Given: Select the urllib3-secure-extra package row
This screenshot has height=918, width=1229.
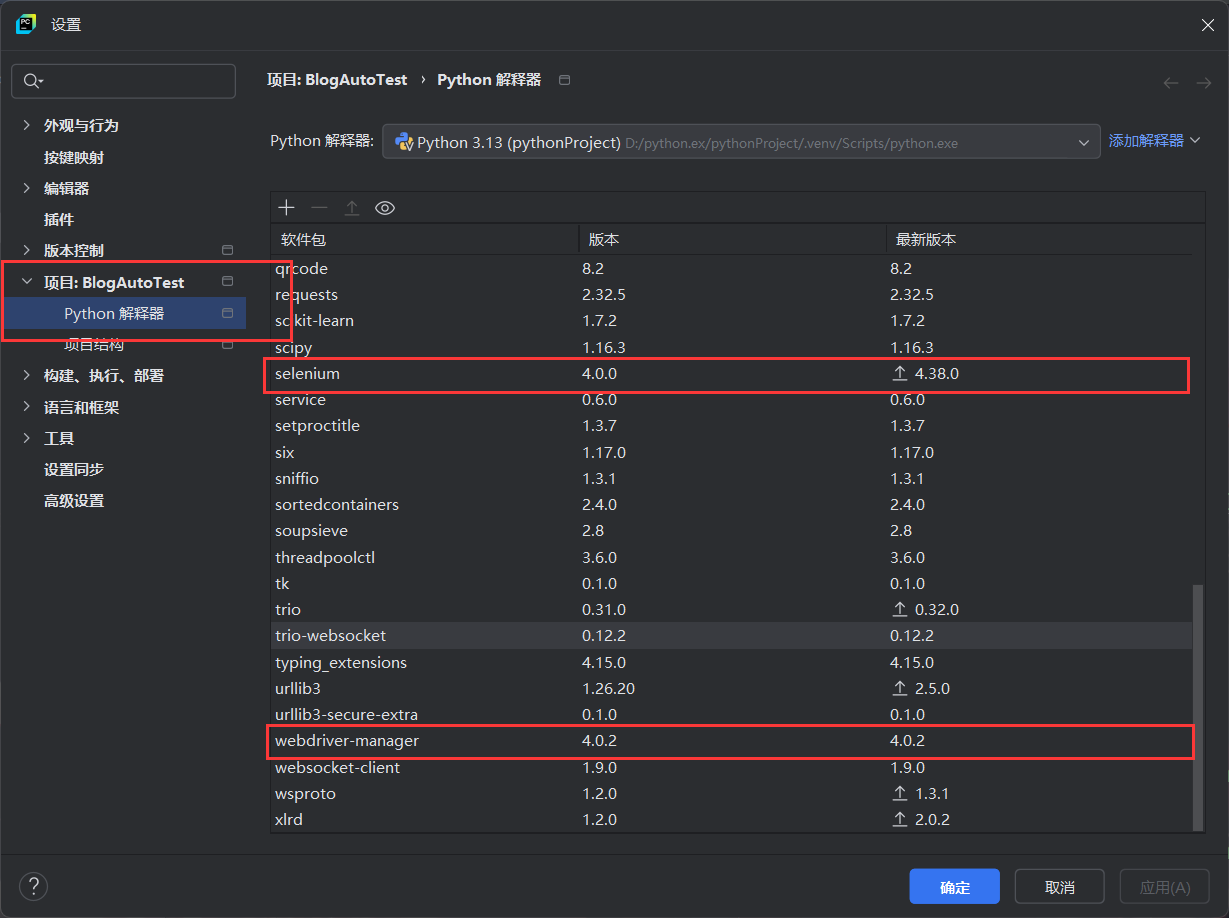Looking at the screenshot, I should tap(731, 715).
